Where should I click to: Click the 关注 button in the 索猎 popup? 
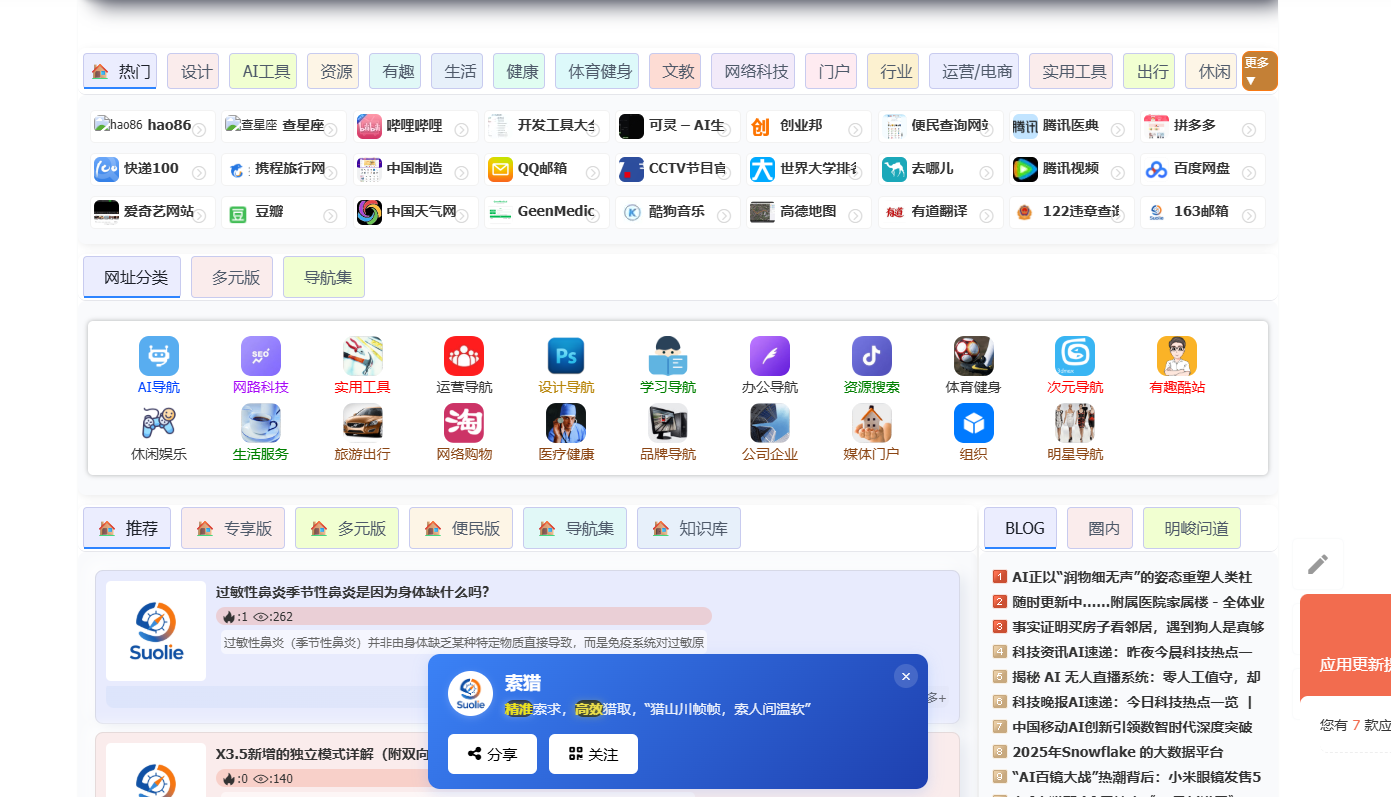pyautogui.click(x=593, y=754)
